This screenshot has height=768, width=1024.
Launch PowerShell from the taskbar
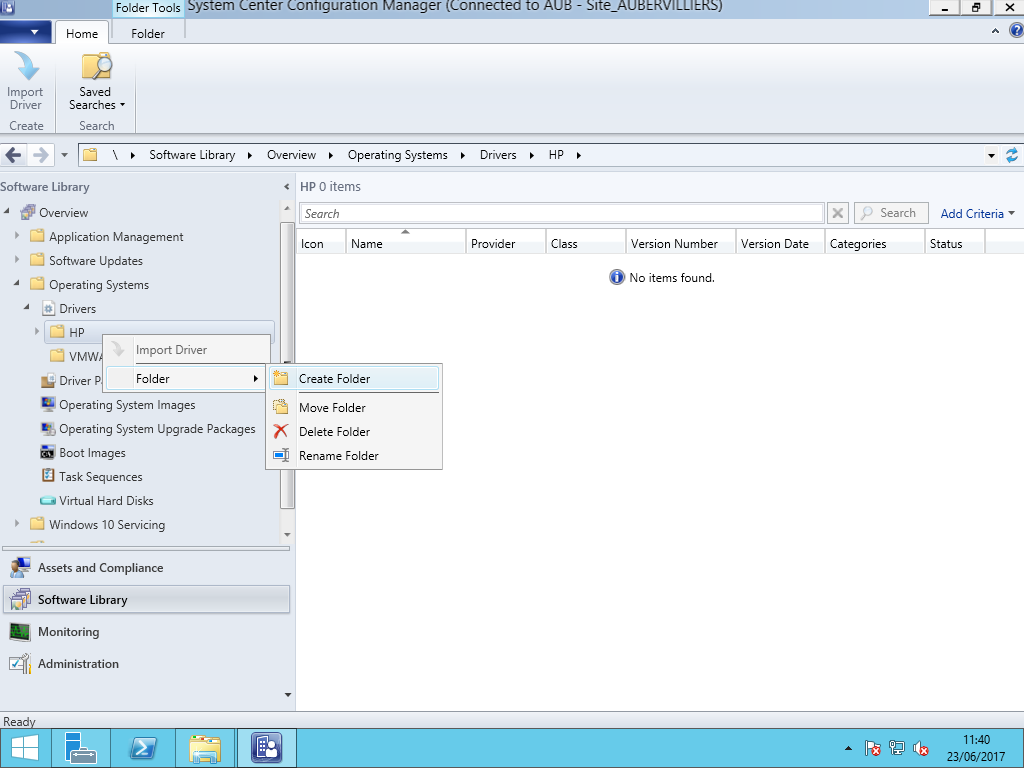(142, 748)
